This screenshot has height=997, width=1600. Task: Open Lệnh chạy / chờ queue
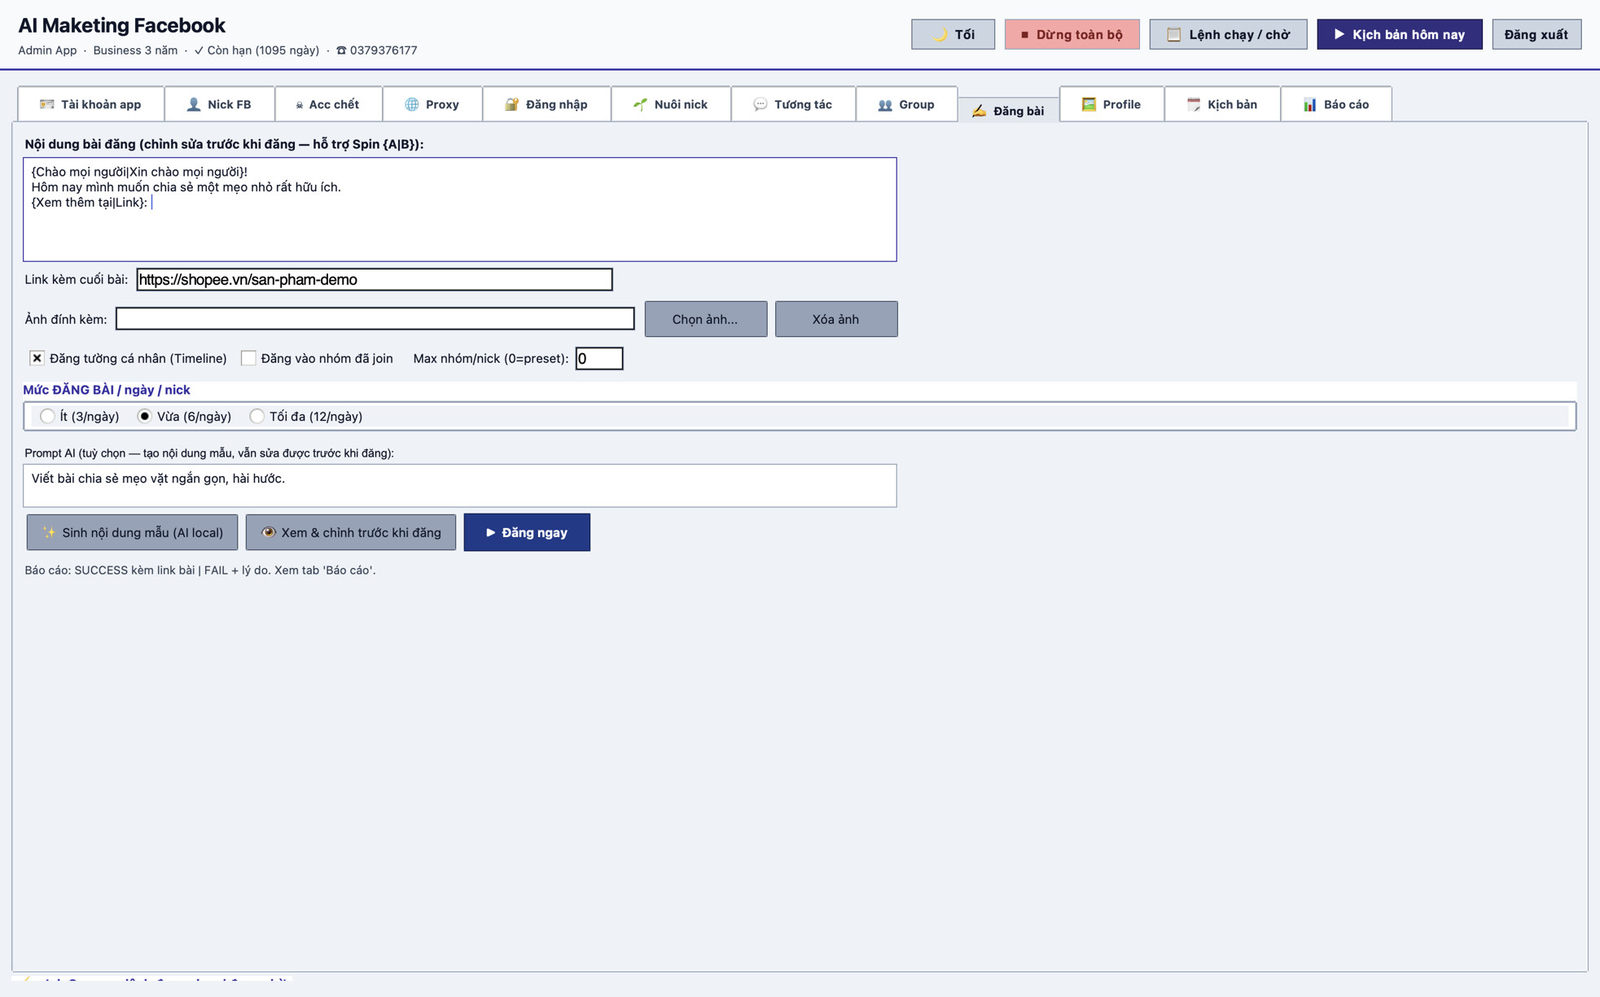1228,34
